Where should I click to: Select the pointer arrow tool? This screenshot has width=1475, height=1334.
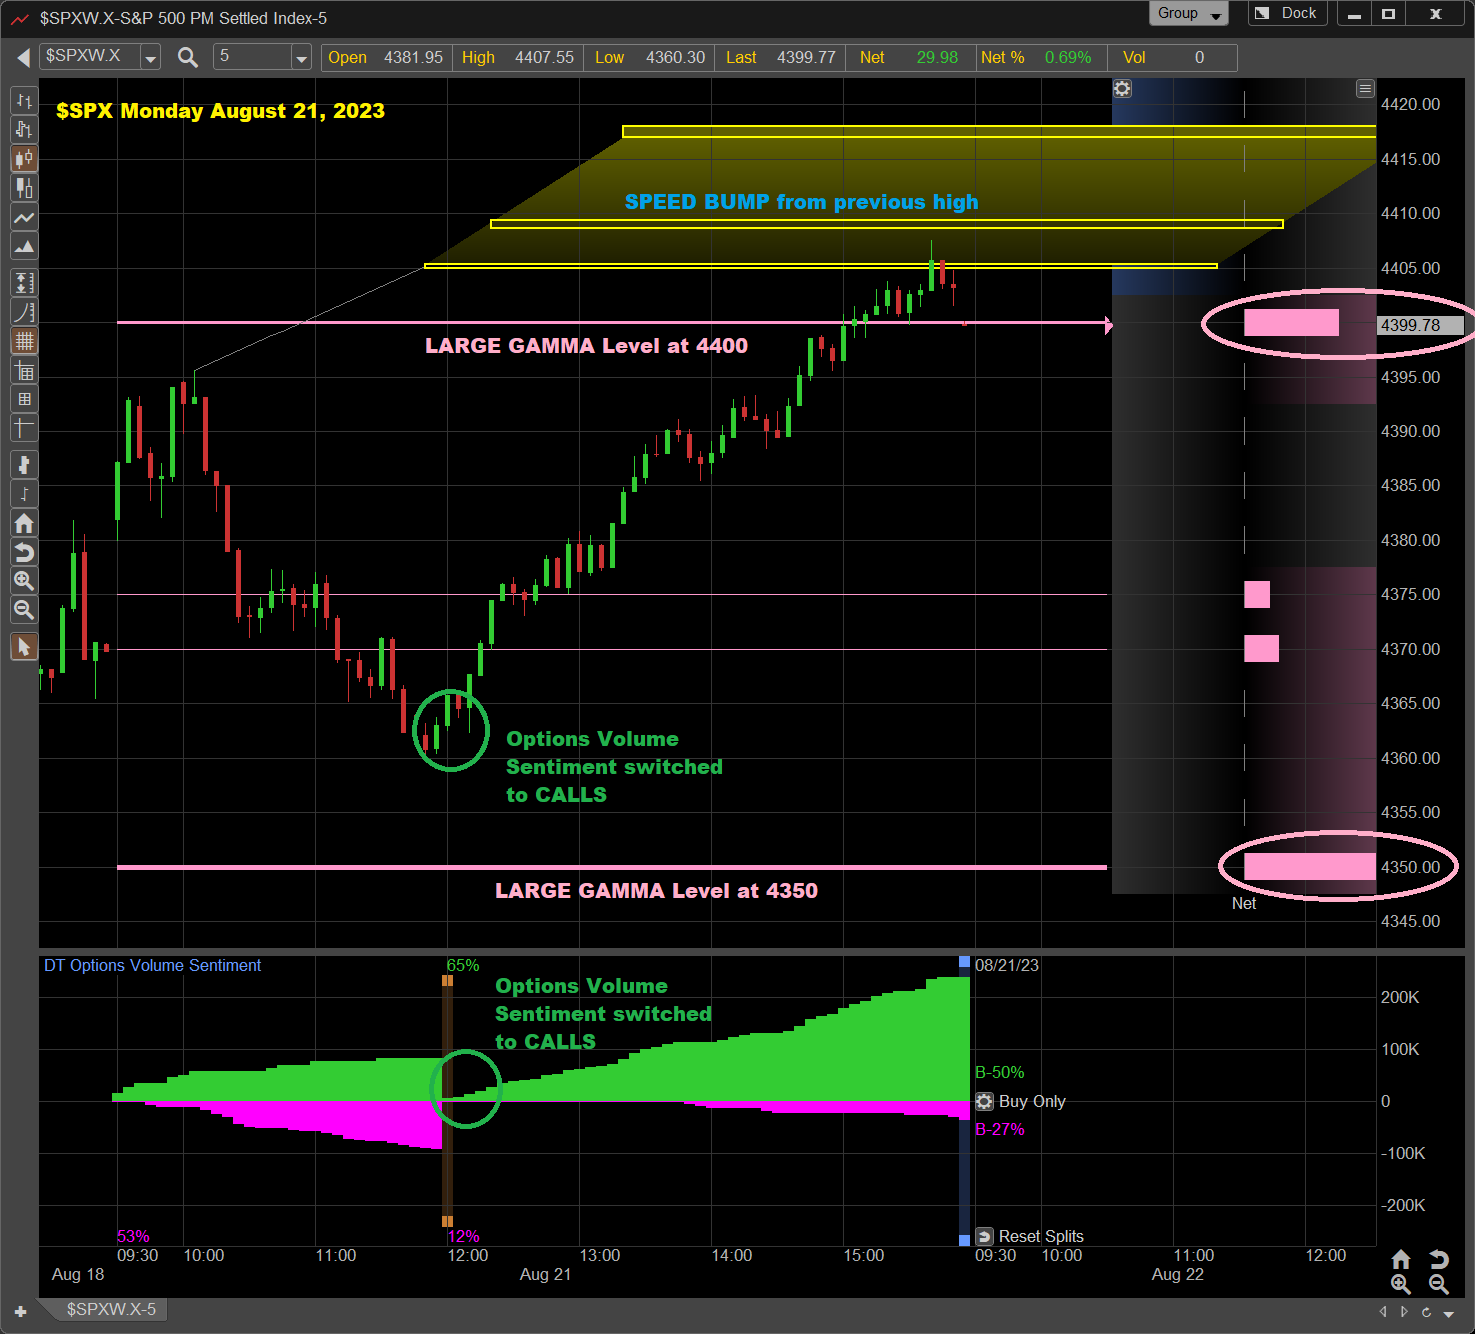[x=24, y=647]
